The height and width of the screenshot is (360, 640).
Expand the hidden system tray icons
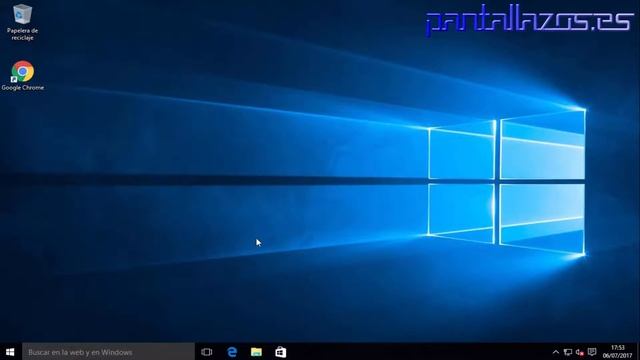point(556,352)
